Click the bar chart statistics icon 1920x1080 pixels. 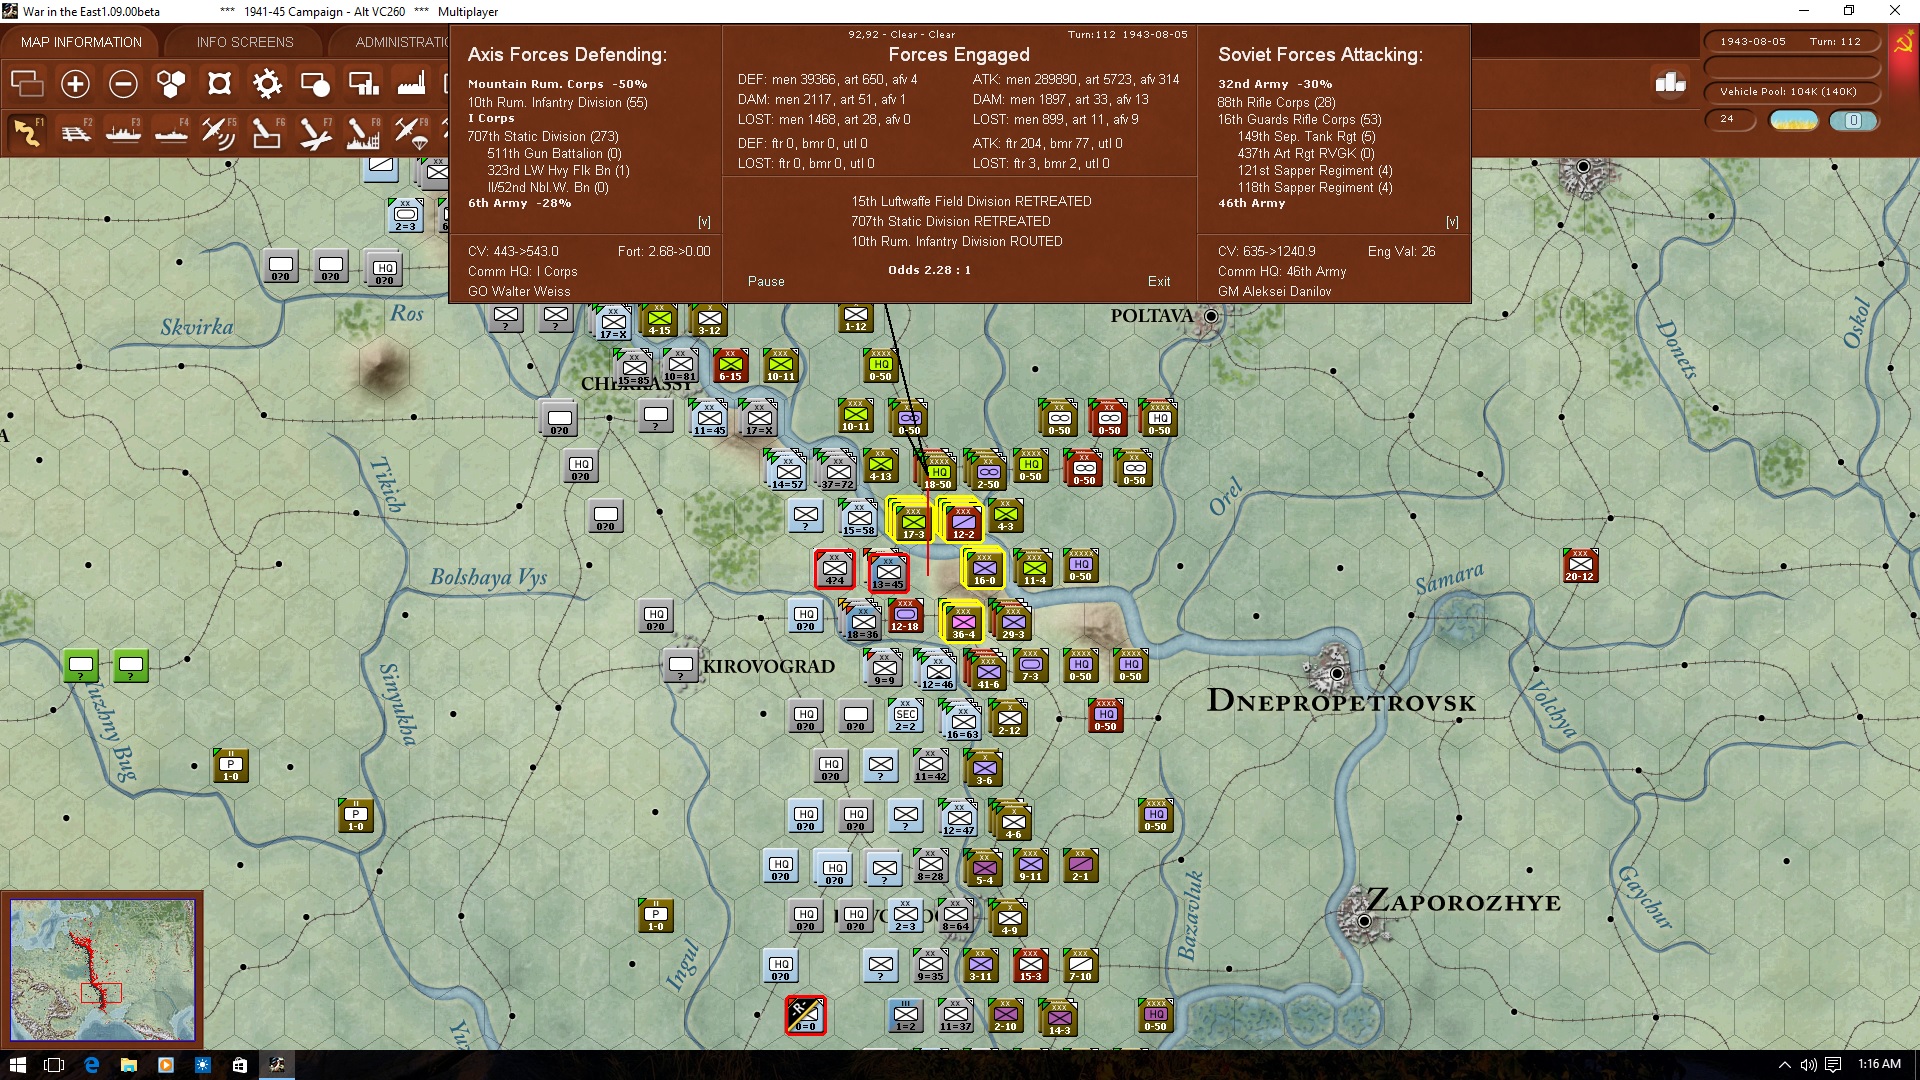[x=1670, y=83]
